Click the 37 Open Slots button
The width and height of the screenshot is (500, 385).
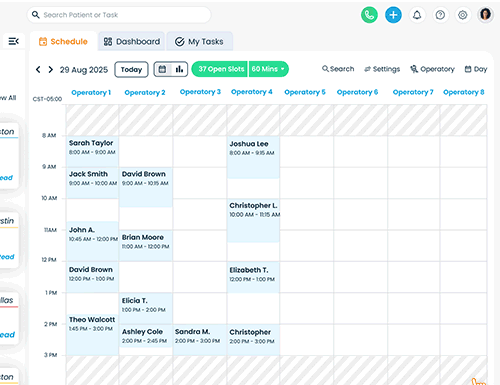click(x=220, y=69)
